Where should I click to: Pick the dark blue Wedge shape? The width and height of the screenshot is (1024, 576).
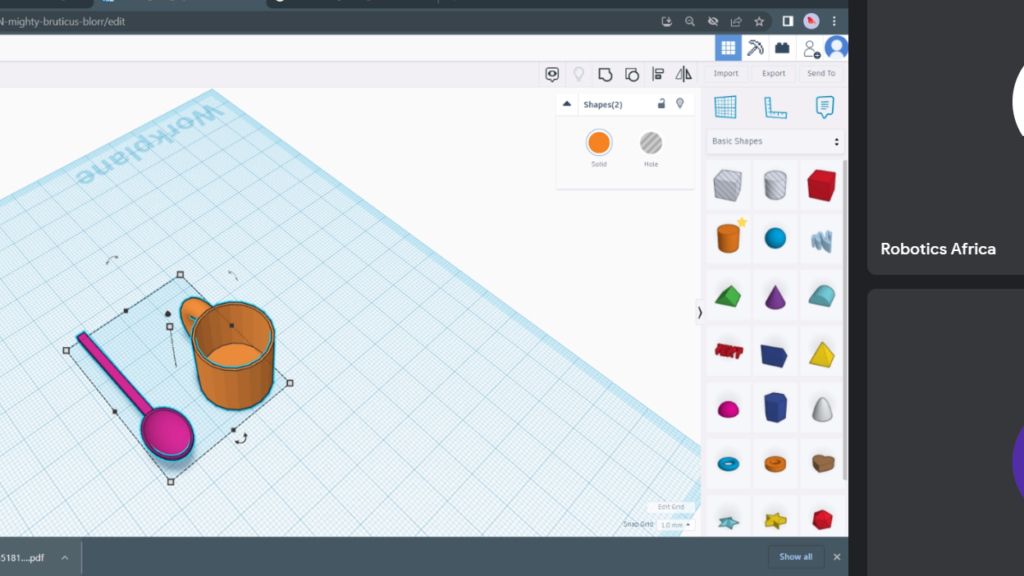(775, 356)
